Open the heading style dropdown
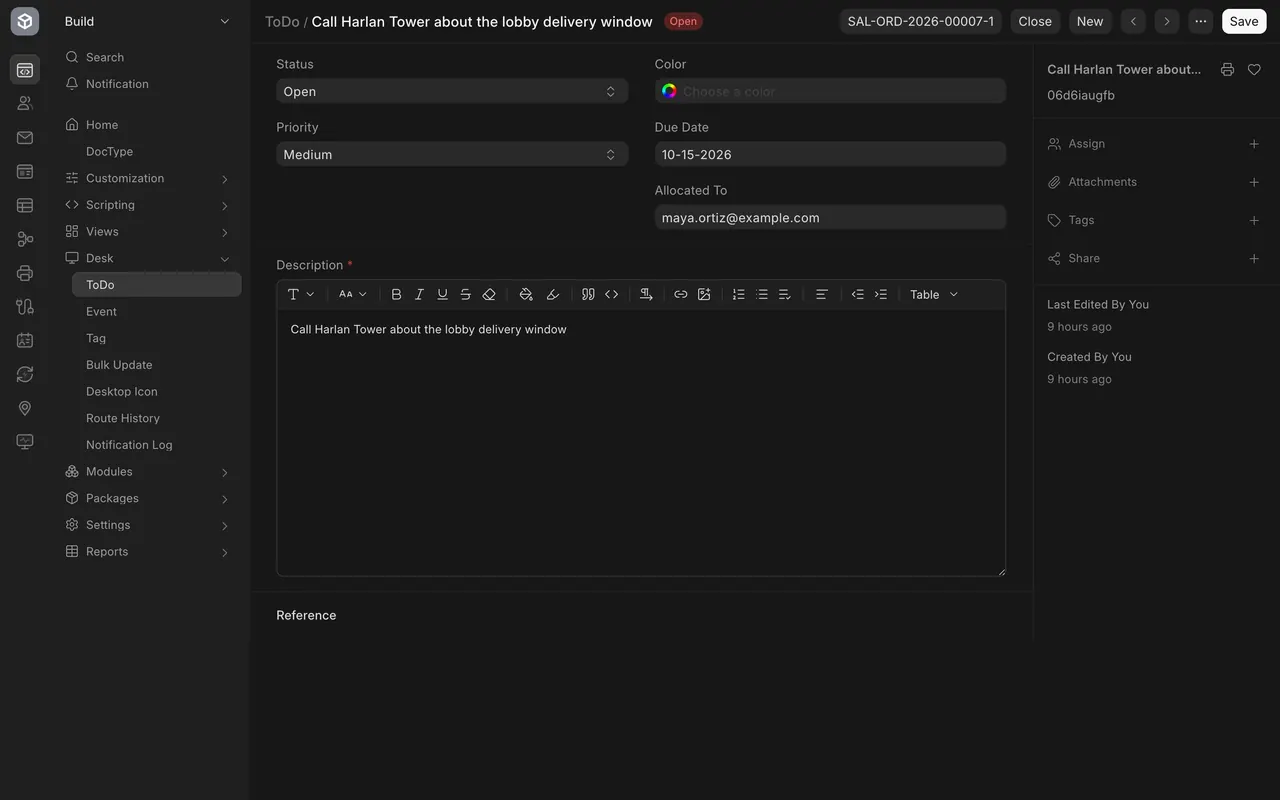 click(301, 295)
